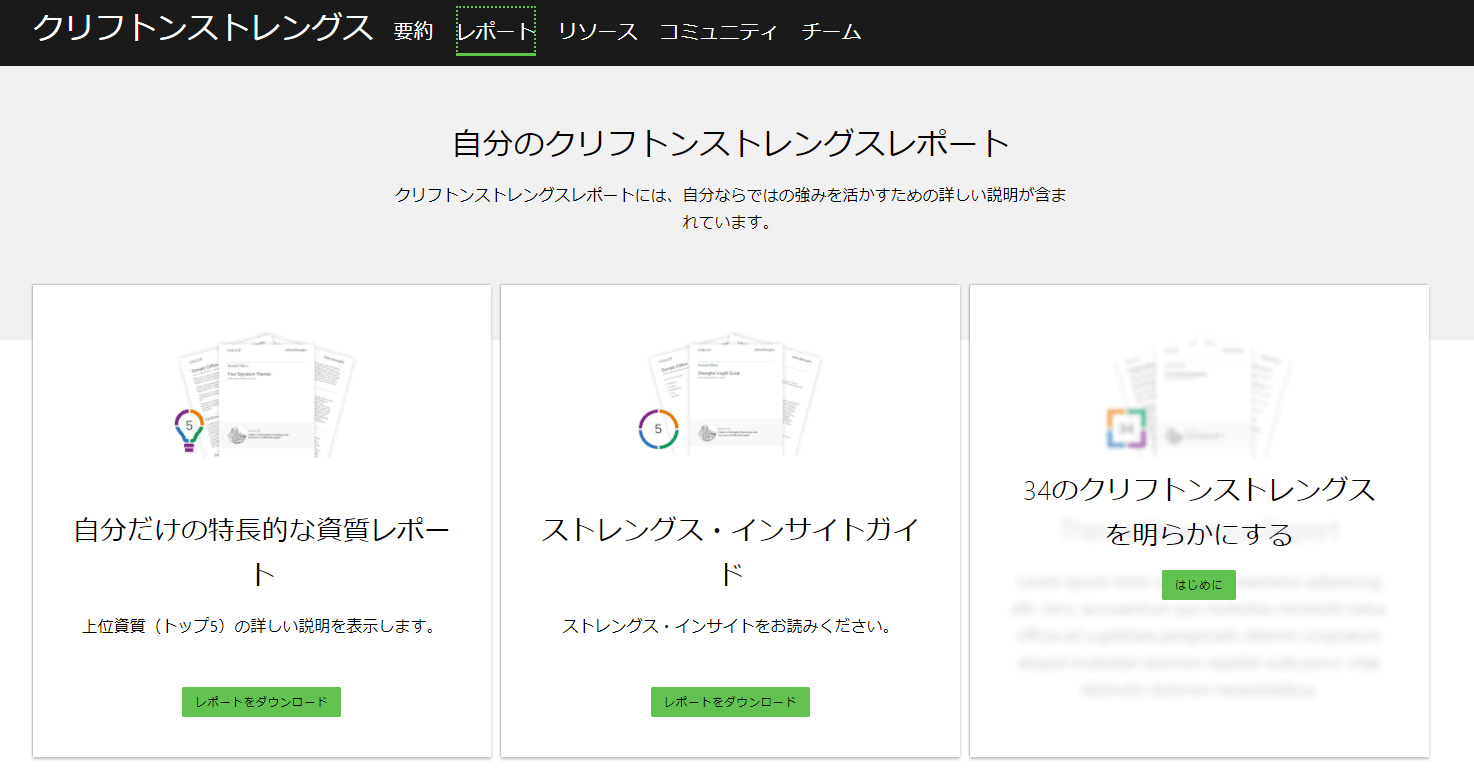Click the intro paragraph about 強みを活かす
Viewport: 1474px width, 781px height.
click(731, 209)
